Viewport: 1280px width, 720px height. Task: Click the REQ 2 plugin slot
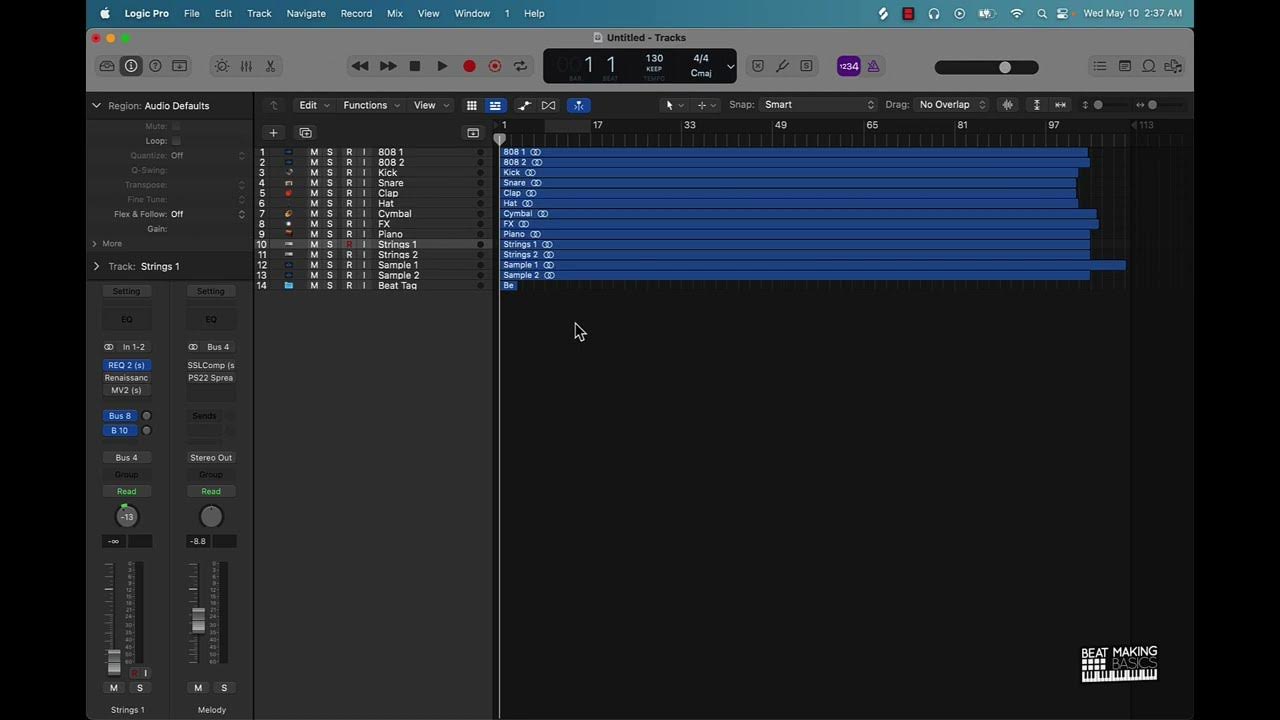[127, 366]
